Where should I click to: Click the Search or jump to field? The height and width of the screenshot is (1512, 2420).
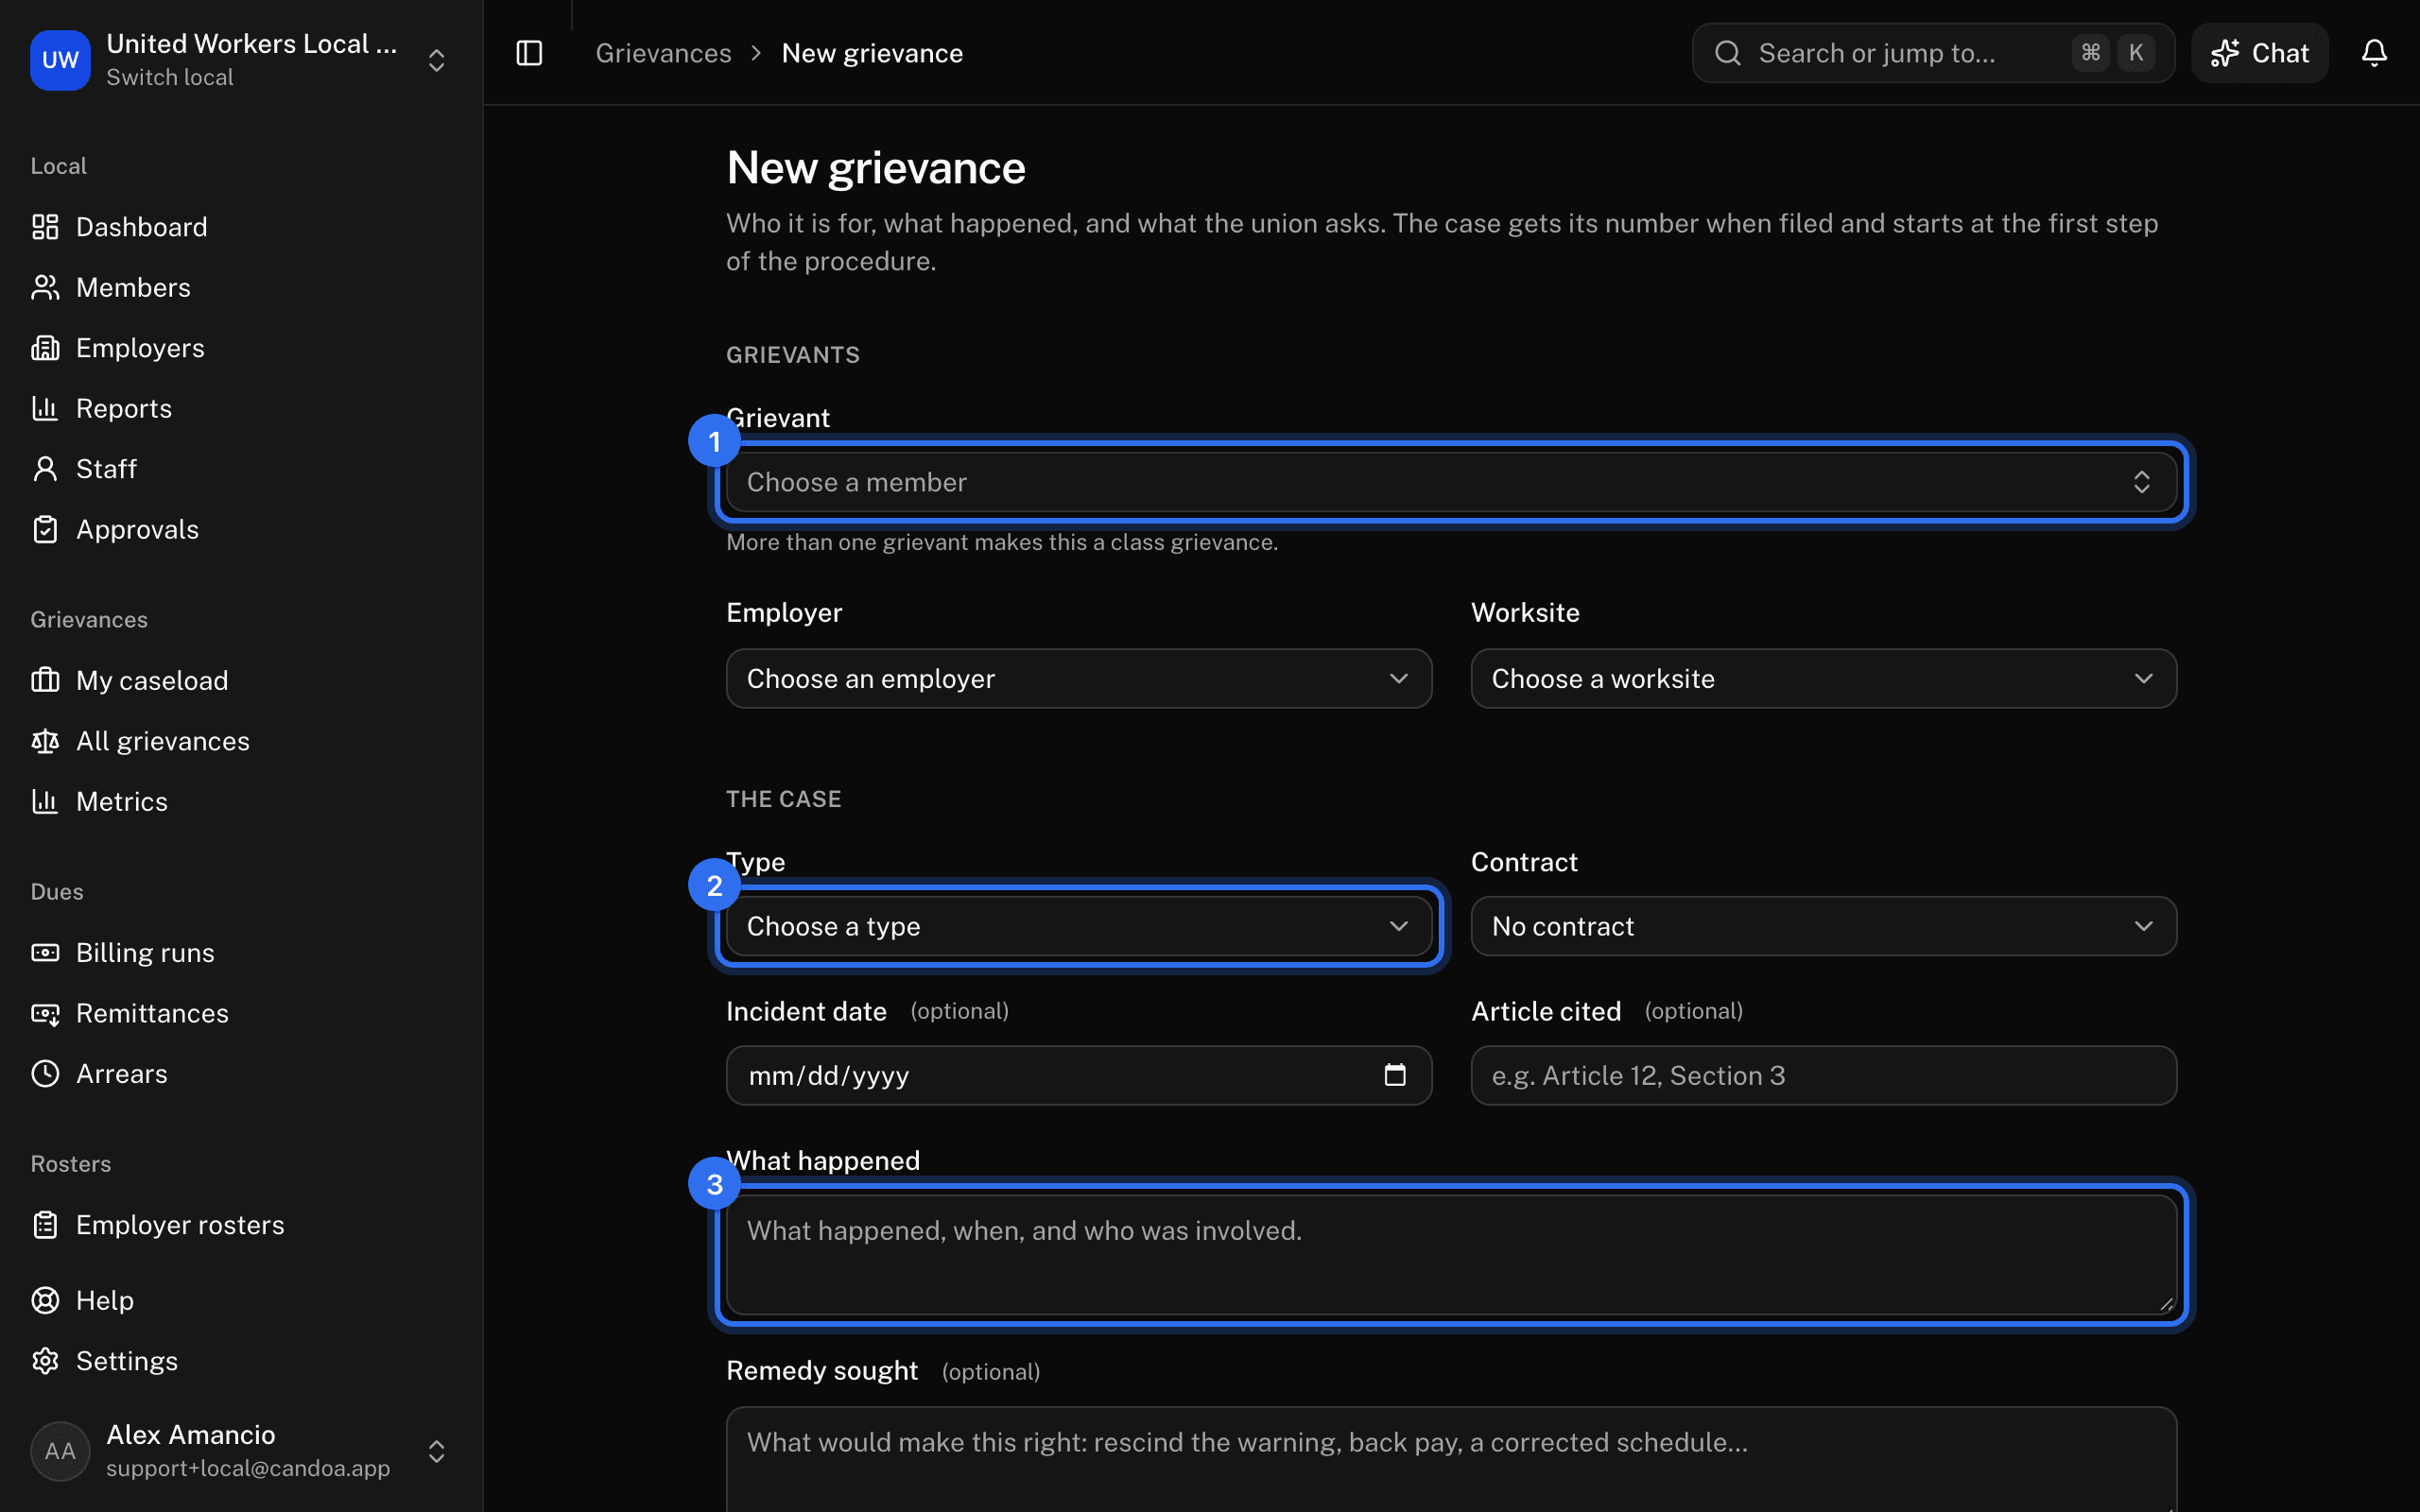tap(1932, 53)
